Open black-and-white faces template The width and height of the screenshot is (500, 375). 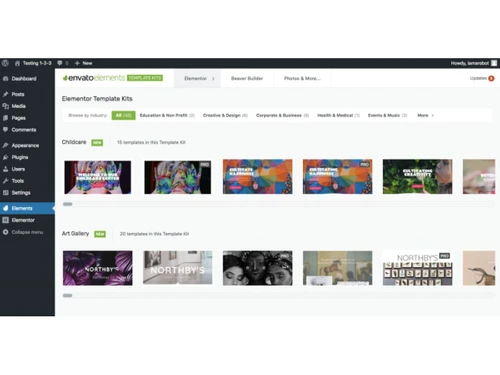pyautogui.click(x=258, y=268)
